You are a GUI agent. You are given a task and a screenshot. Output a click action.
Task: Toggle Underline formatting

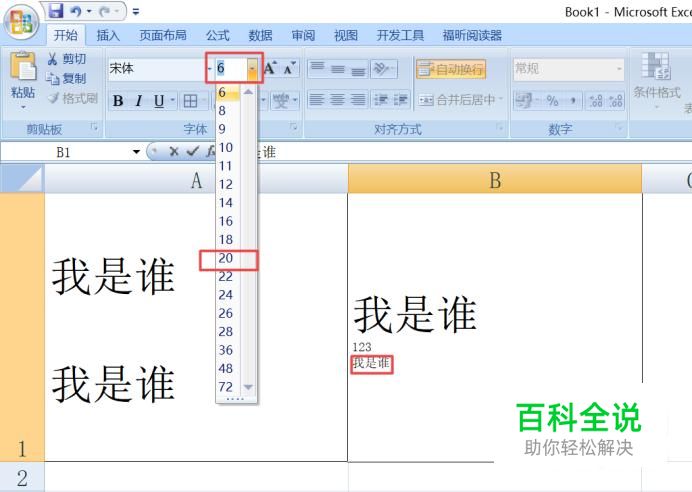pyautogui.click(x=159, y=101)
